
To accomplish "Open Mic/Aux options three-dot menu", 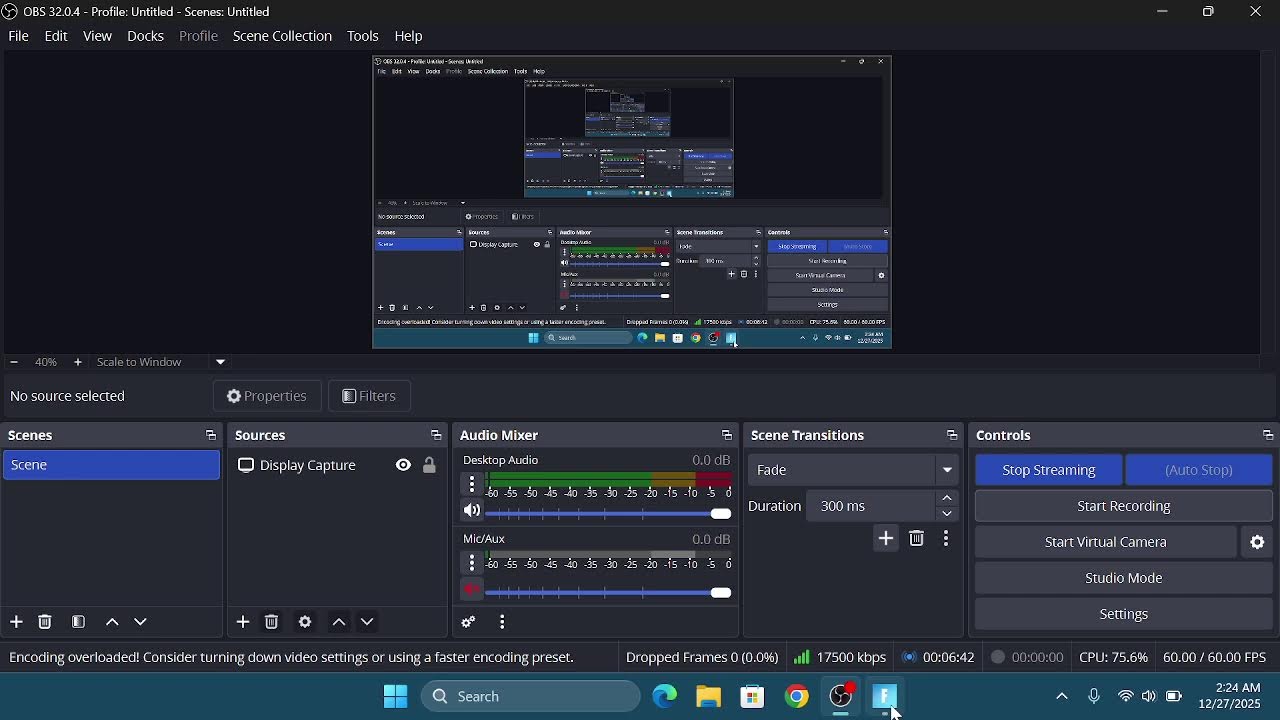I will [x=472, y=563].
